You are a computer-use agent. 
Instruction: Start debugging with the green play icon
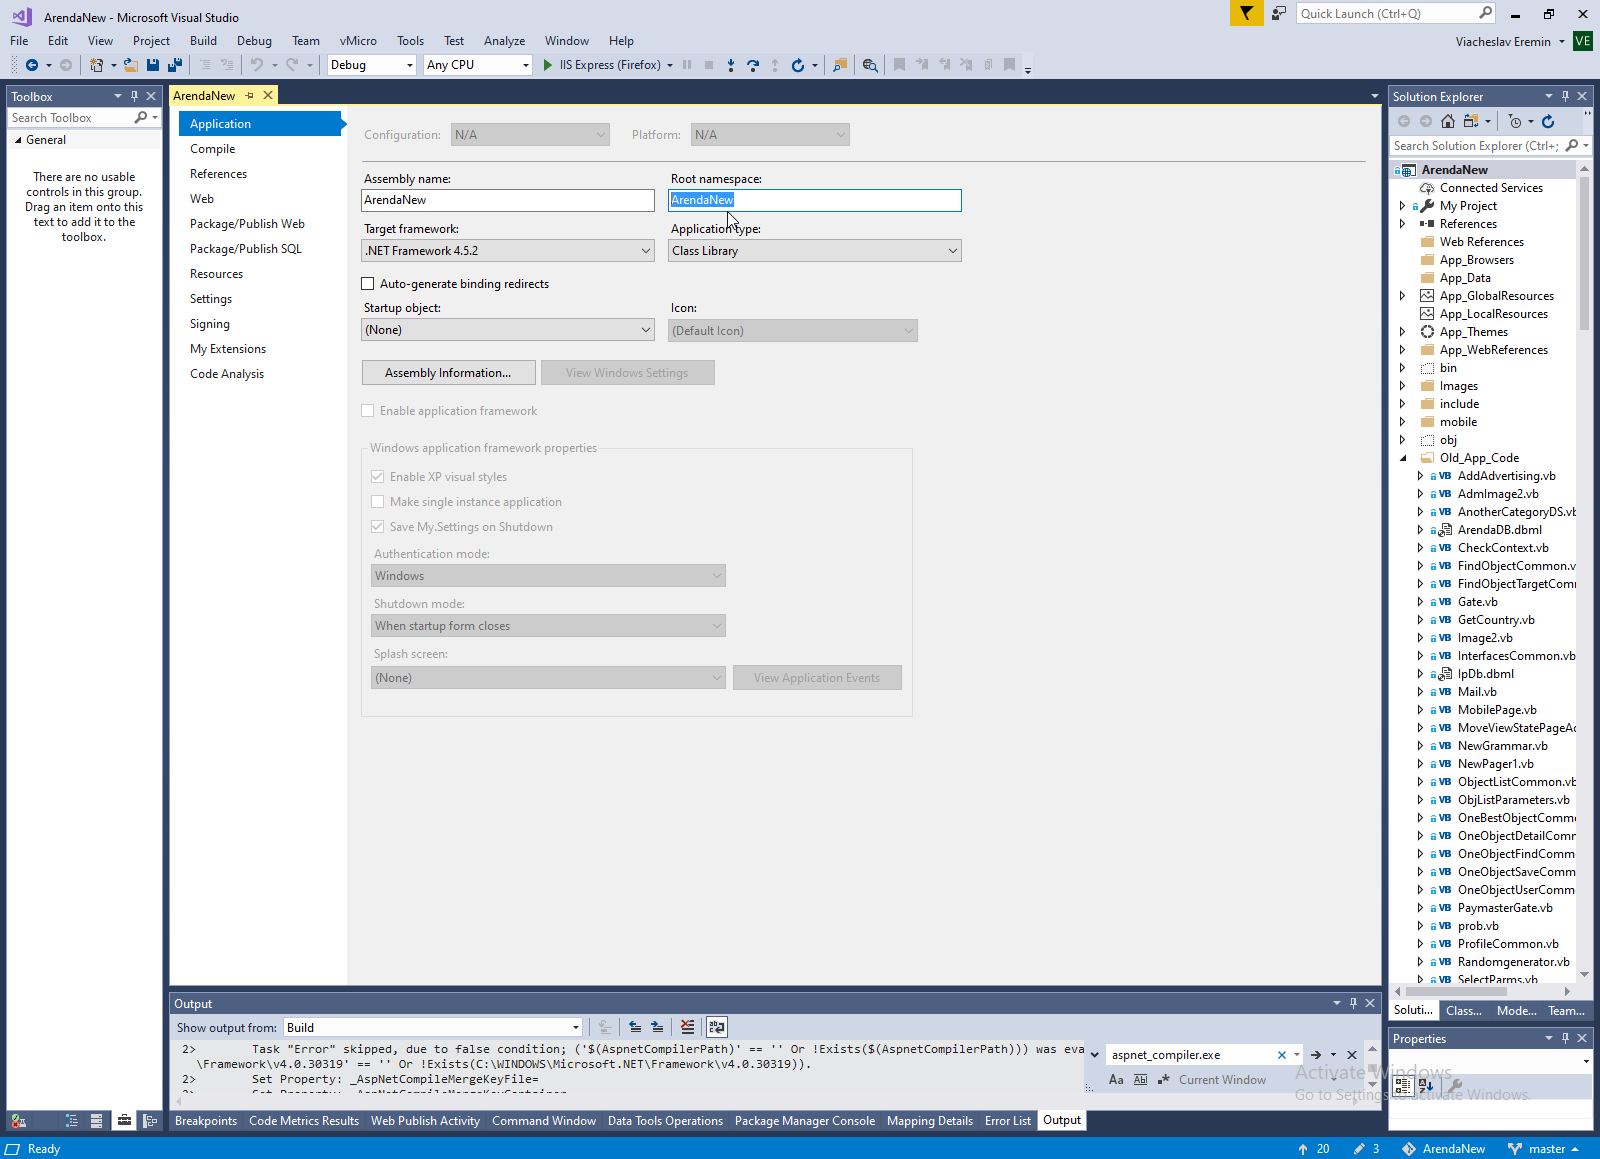[x=548, y=65]
